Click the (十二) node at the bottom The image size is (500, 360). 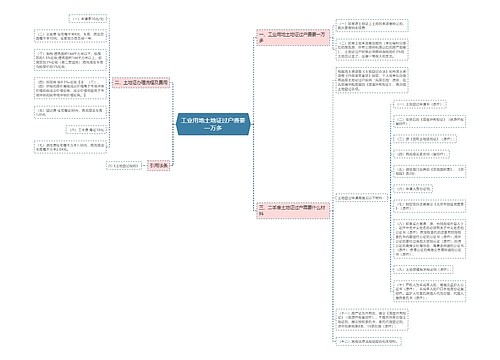tap(369, 341)
